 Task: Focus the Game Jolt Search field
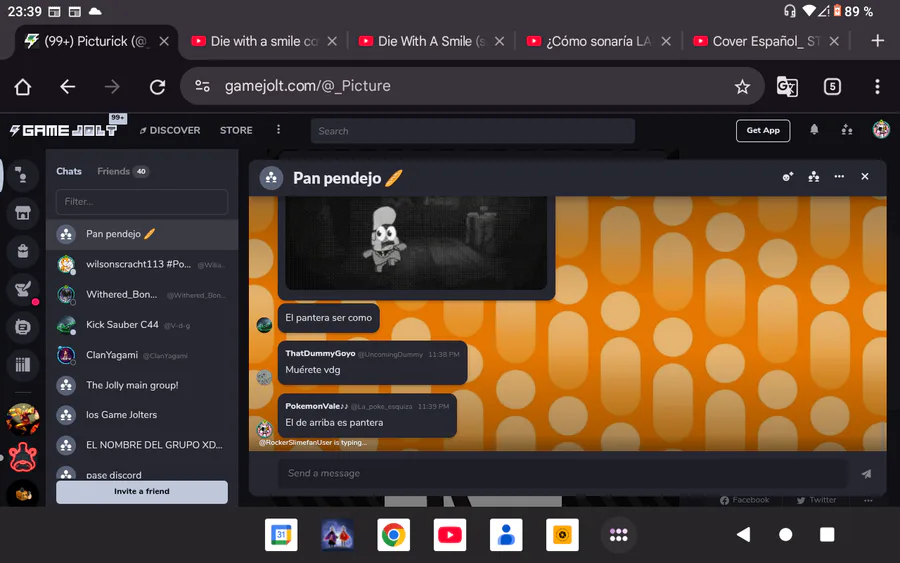click(x=472, y=131)
